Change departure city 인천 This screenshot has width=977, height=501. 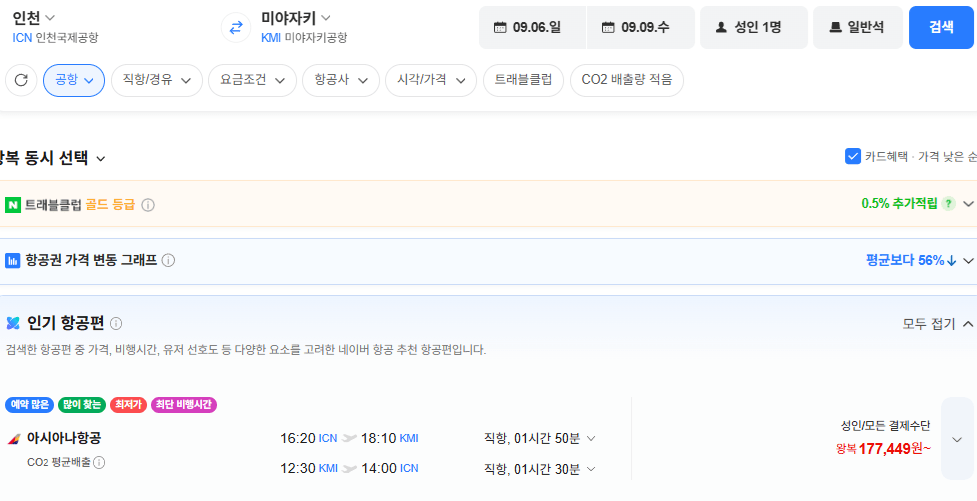coord(34,17)
